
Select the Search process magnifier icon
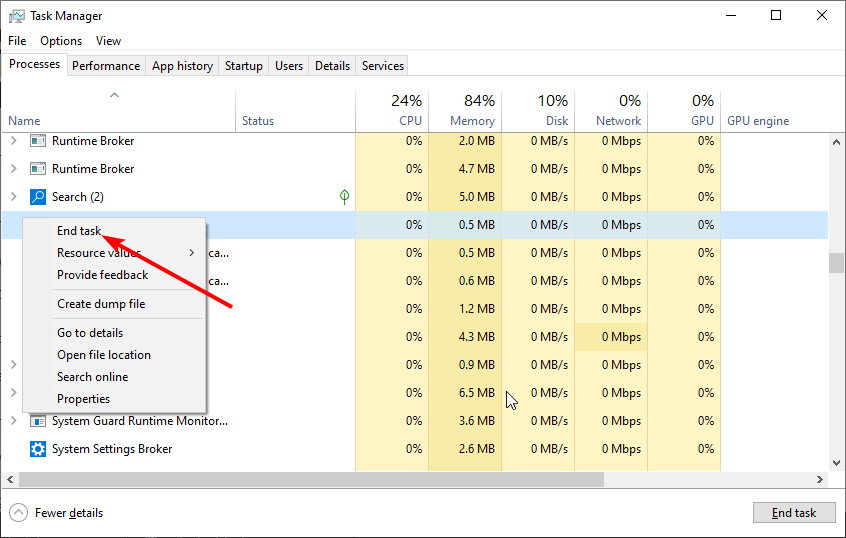coord(38,197)
